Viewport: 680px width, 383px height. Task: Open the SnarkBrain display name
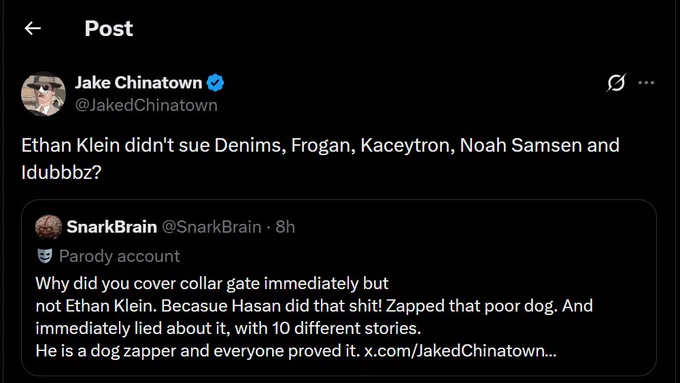coord(111,227)
